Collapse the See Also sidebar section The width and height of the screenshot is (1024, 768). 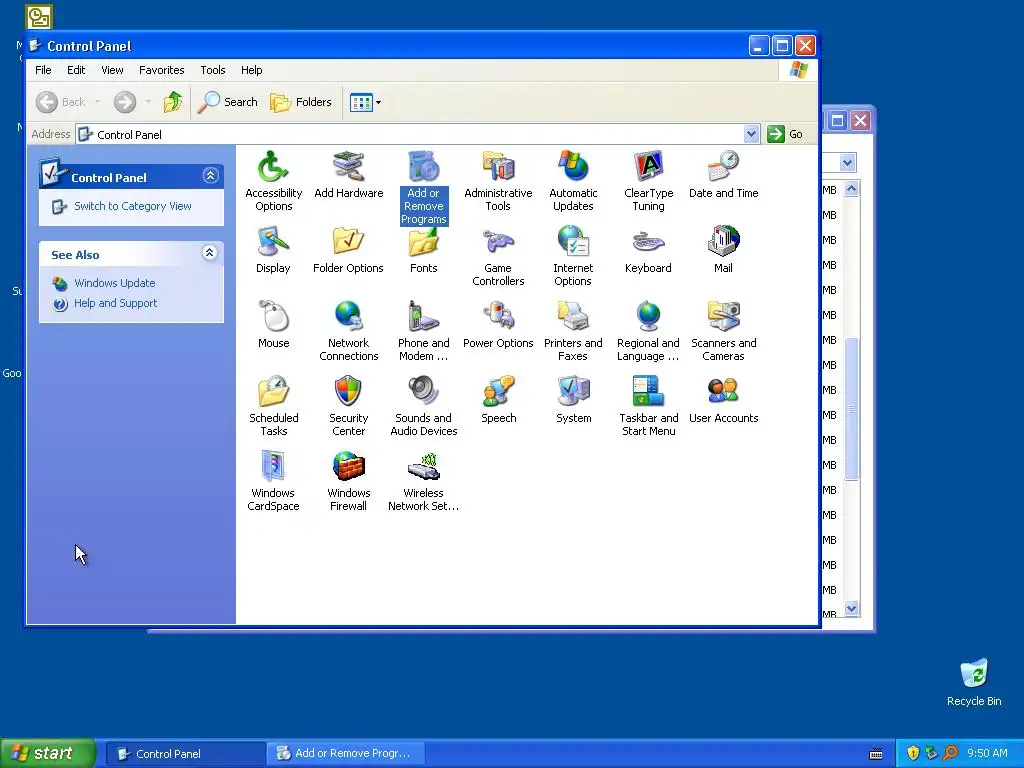pos(210,253)
